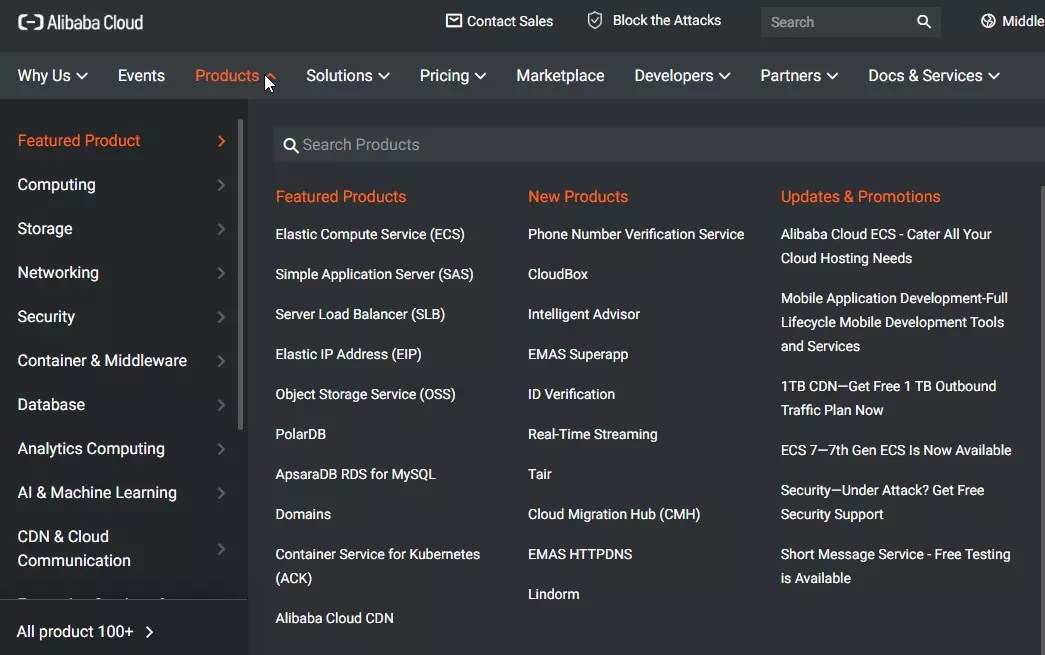Click the shield icon for Block the Attacks
1045x655 pixels.
[x=593, y=19]
